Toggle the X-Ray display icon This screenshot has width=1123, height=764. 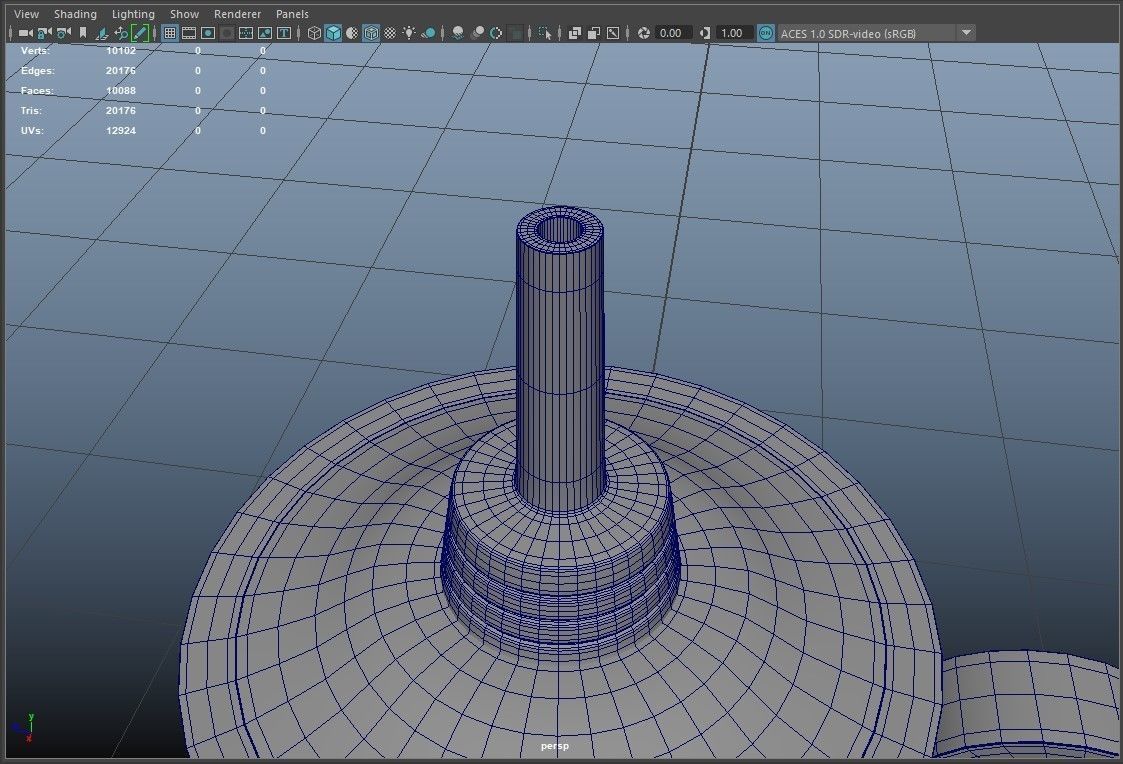click(574, 33)
